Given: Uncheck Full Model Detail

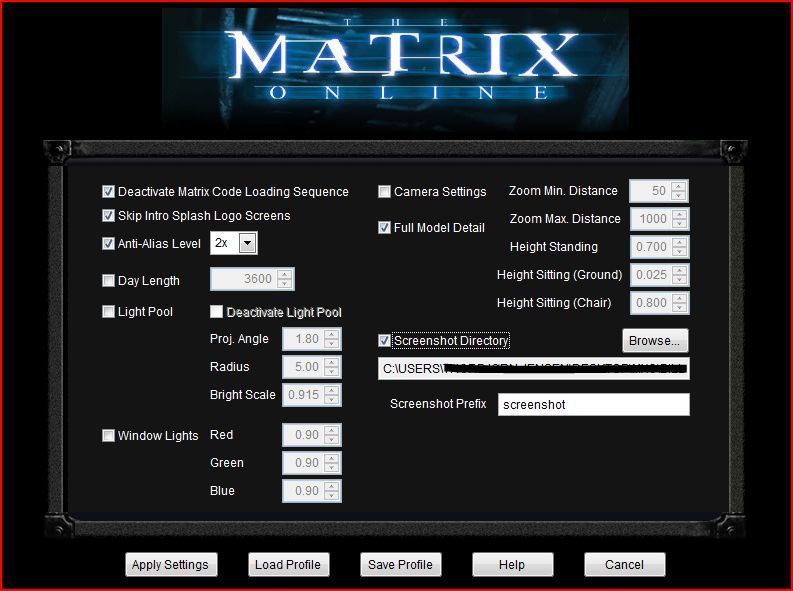Looking at the screenshot, I should click(x=384, y=228).
